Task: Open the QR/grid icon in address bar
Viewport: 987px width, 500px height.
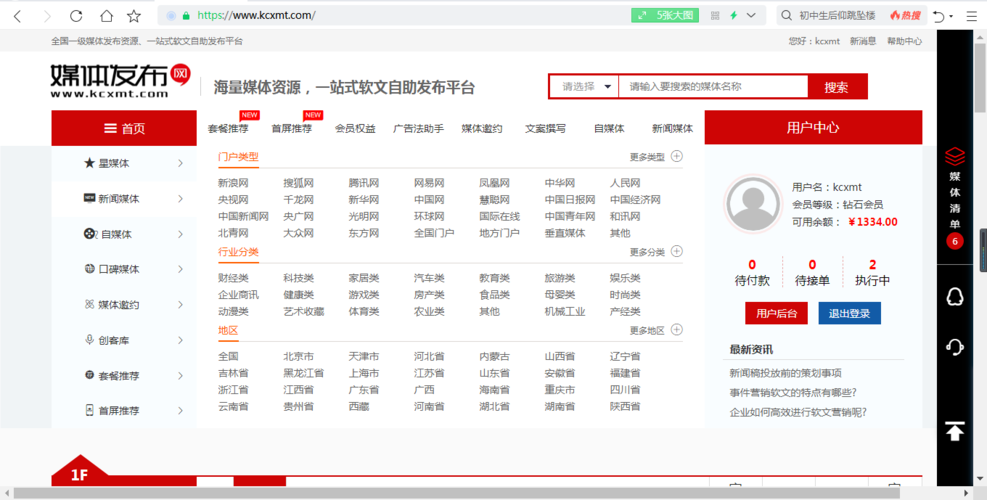Action: pyautogui.click(x=715, y=16)
